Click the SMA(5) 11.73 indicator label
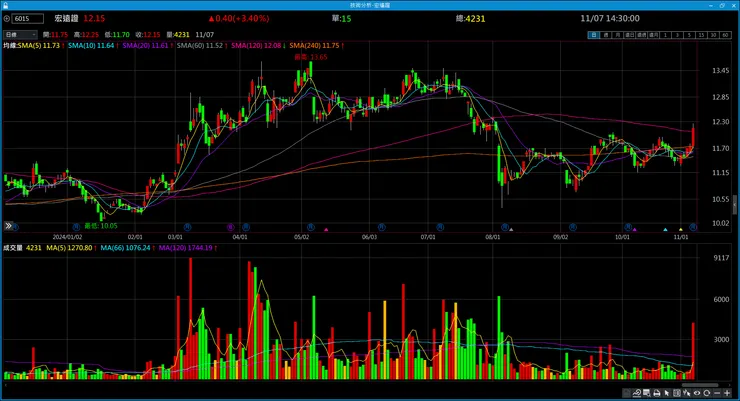This screenshot has width=740, height=401. point(39,46)
